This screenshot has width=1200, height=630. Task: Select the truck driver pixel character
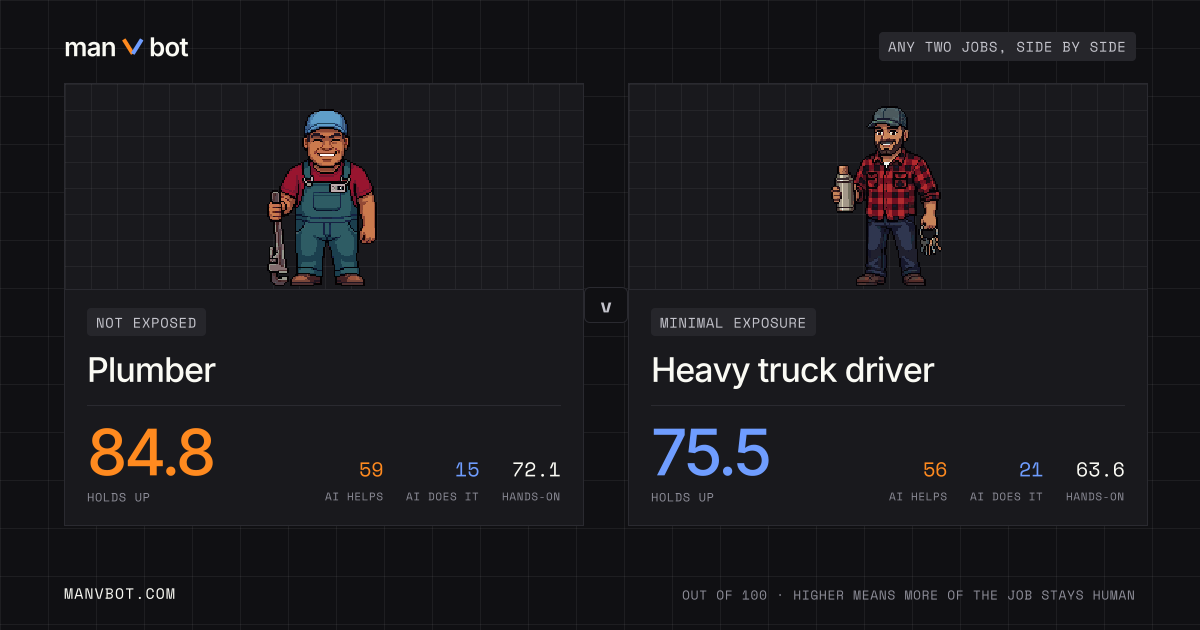[x=887, y=196]
